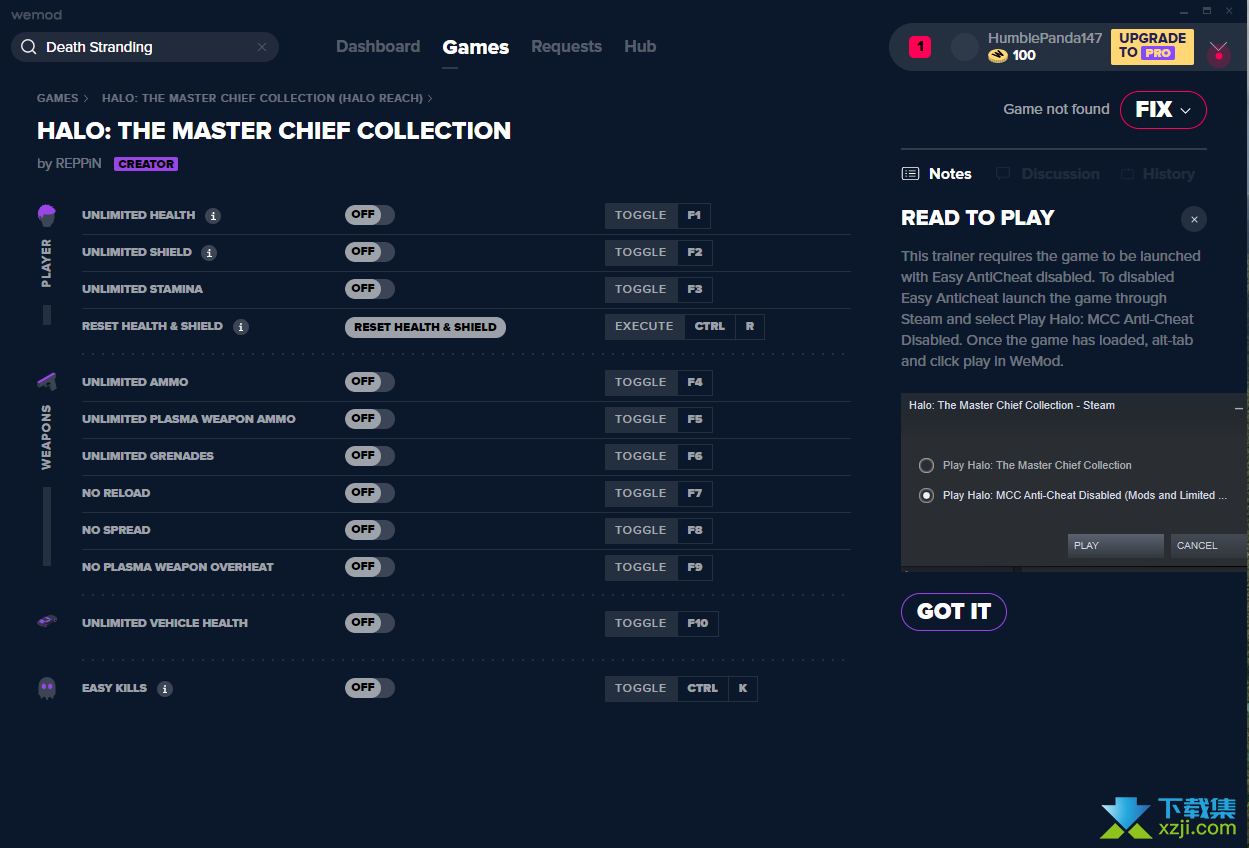Show info for Unlimited Health

point(213,216)
